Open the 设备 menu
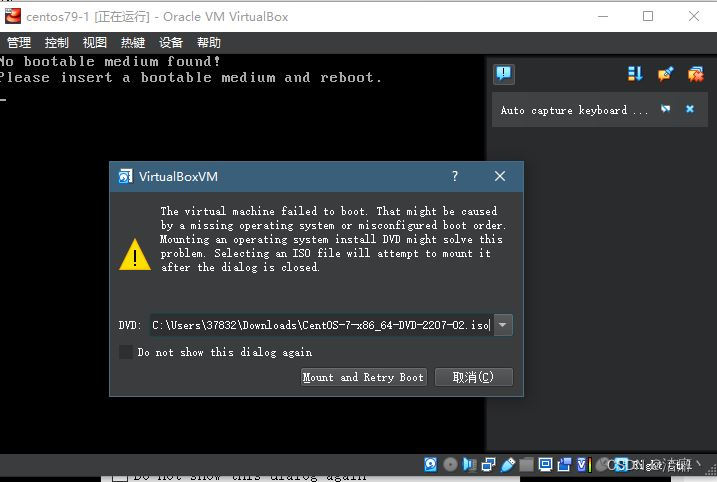The width and height of the screenshot is (717, 482). point(171,43)
